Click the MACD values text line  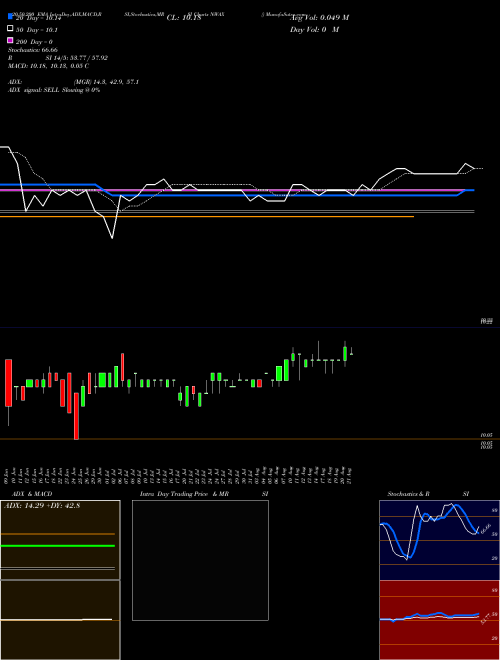(48, 66)
